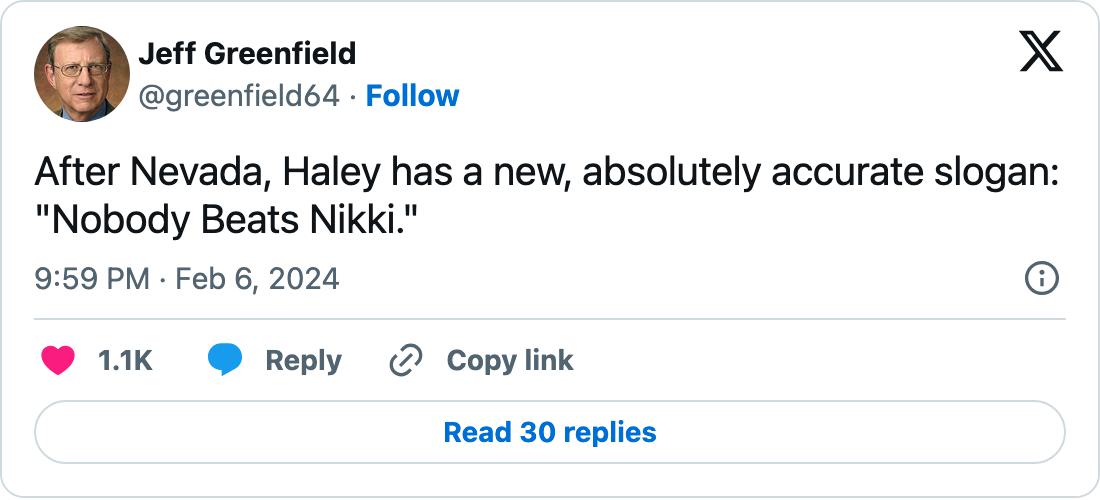This screenshot has width=1100, height=500.
Task: Click the word "Nevada" in the tweet
Action: pos(188,173)
